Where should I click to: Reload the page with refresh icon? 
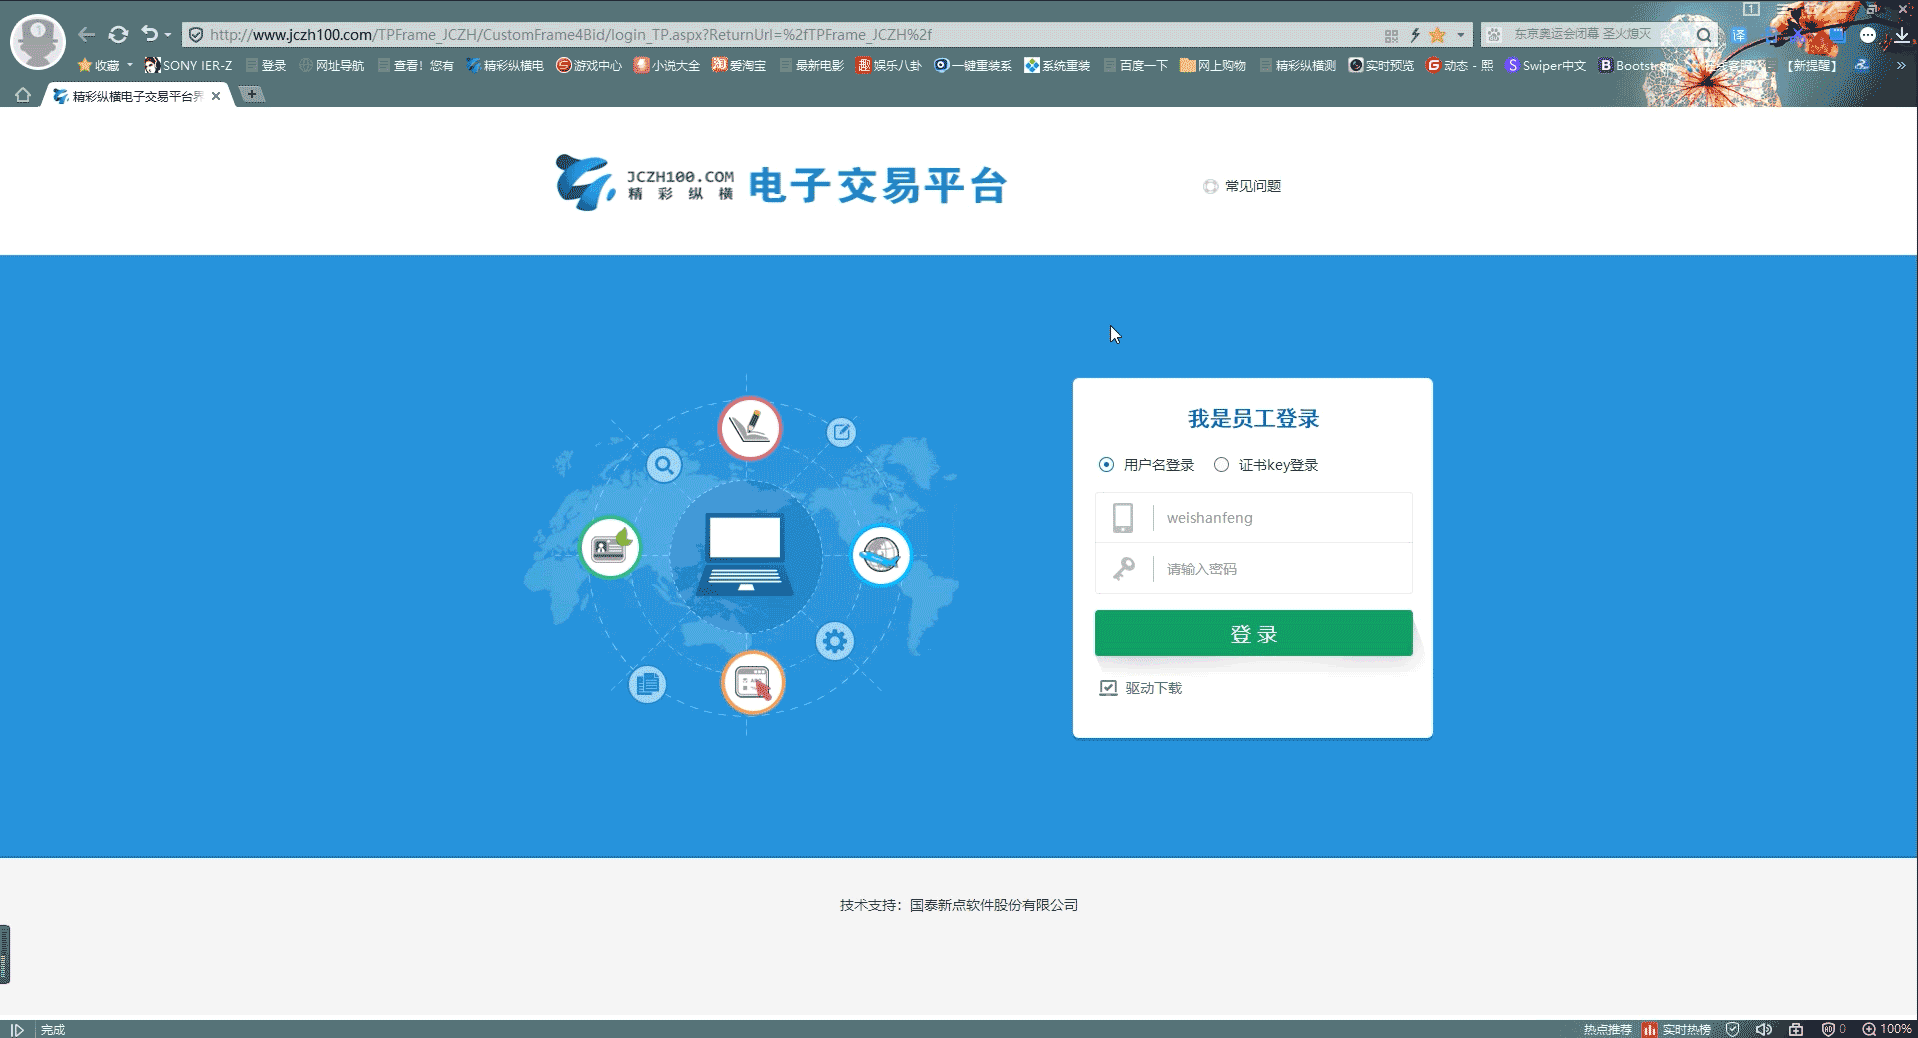(118, 34)
